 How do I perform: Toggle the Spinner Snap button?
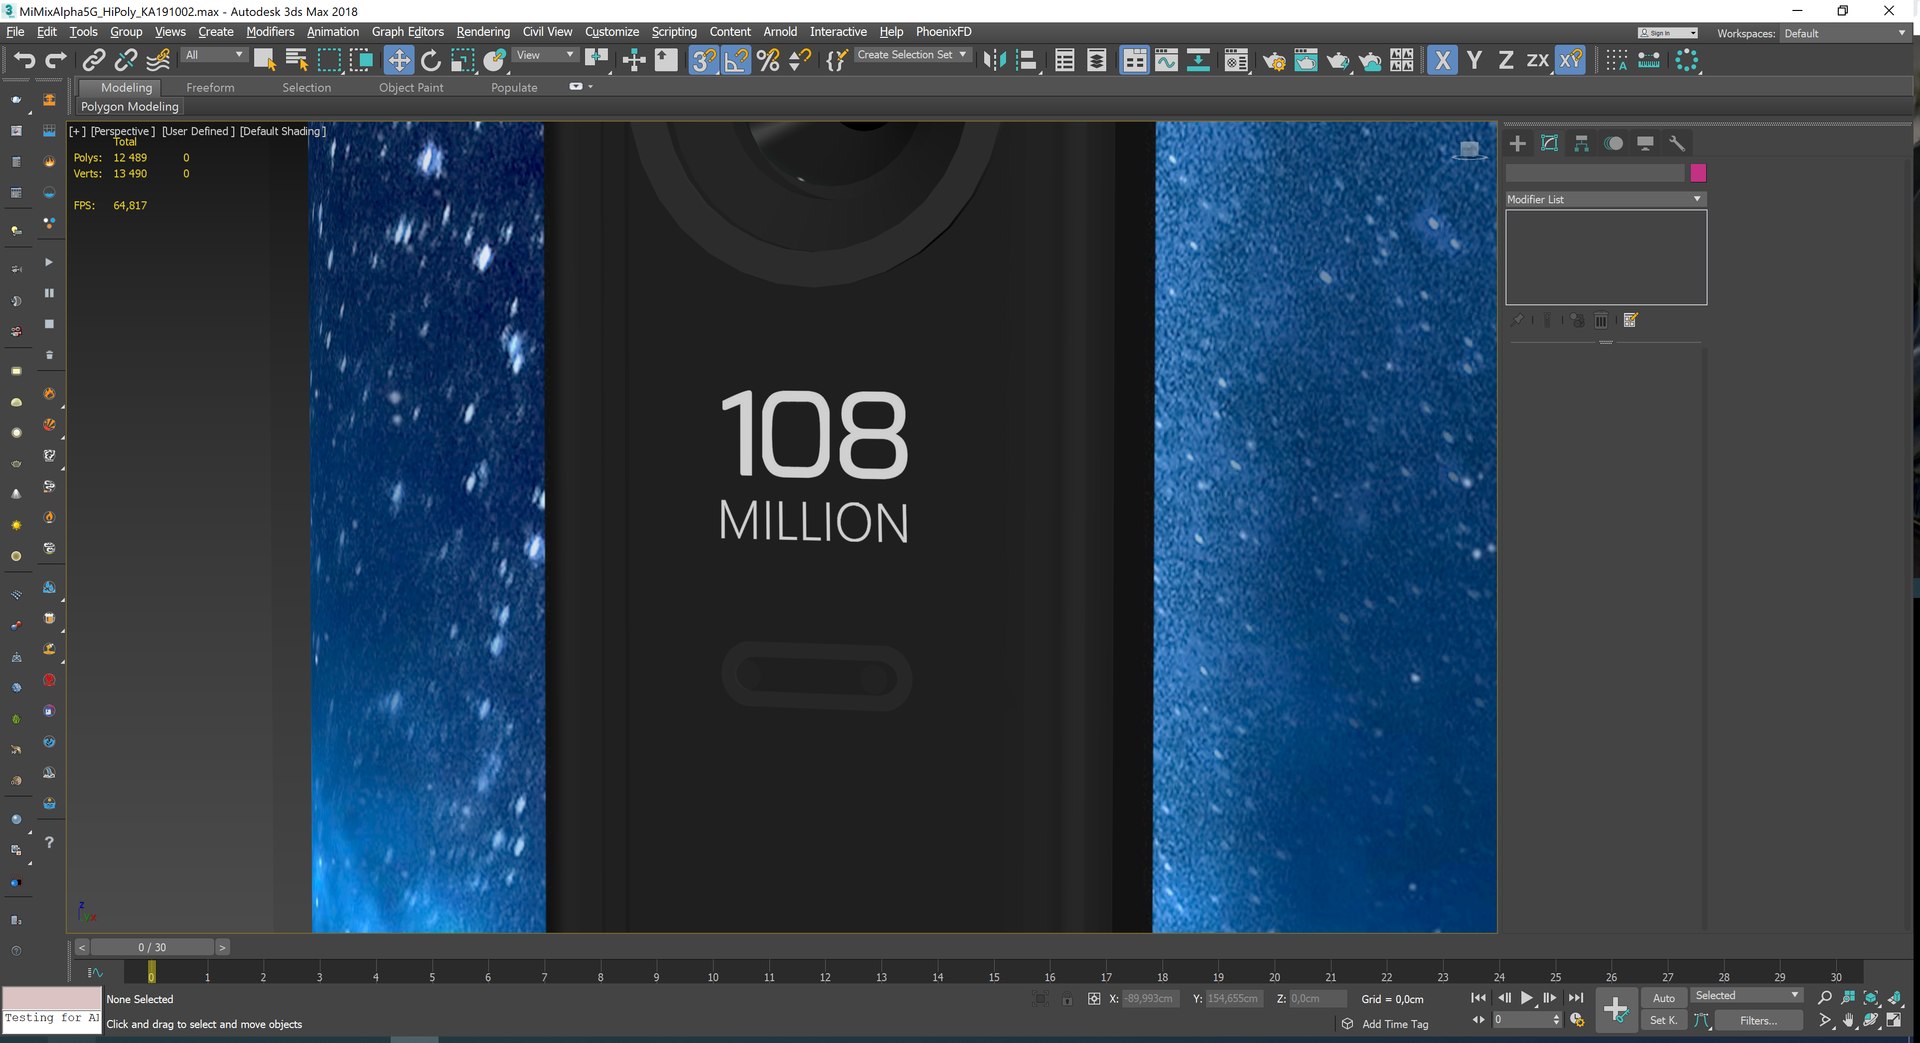click(800, 61)
